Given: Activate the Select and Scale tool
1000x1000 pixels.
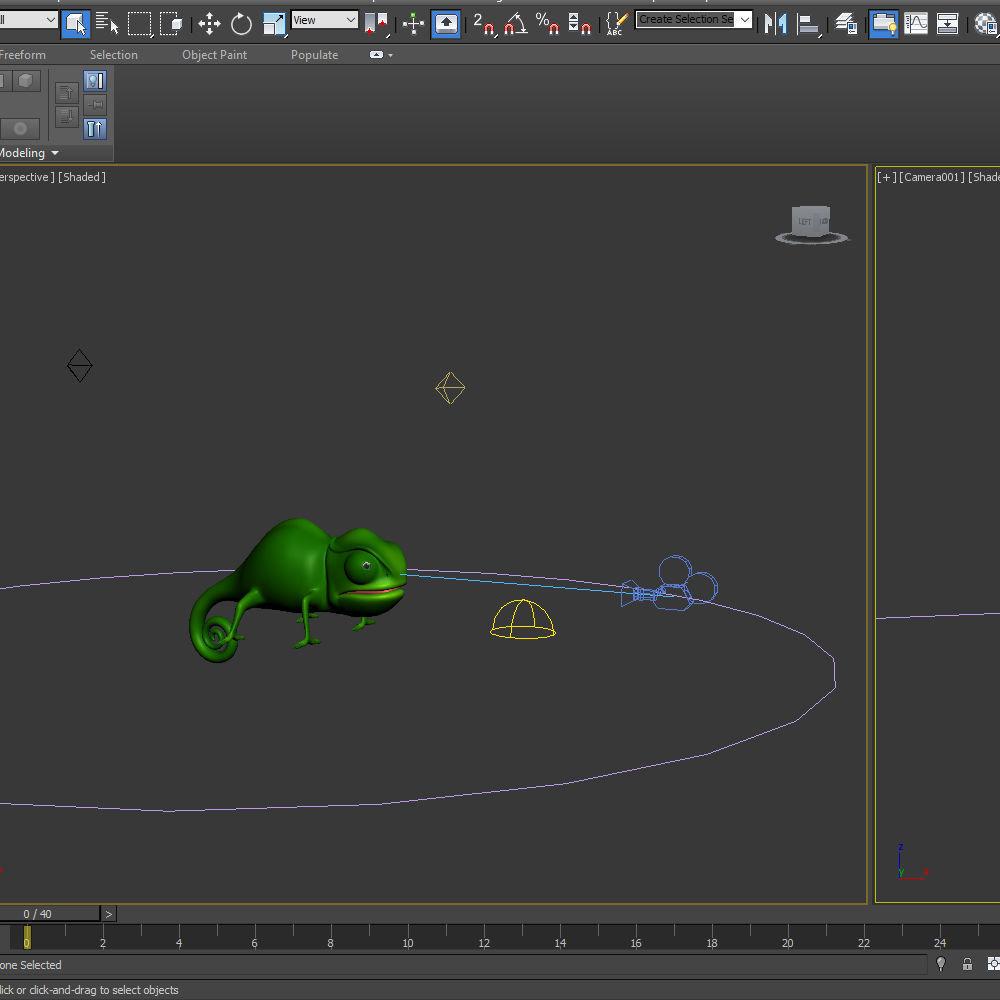Looking at the screenshot, I should pos(274,24).
